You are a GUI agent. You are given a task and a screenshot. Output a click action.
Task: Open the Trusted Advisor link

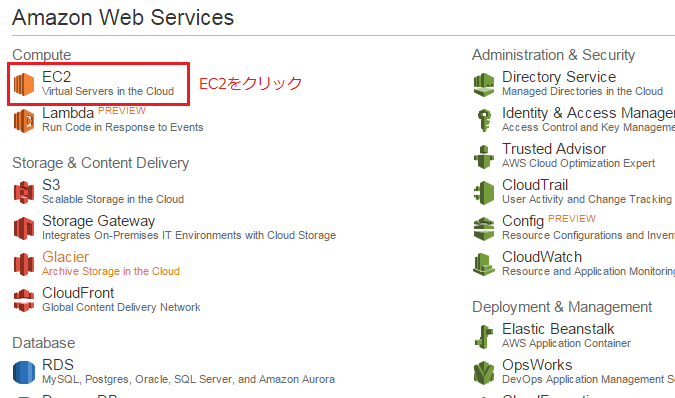[x=554, y=149]
